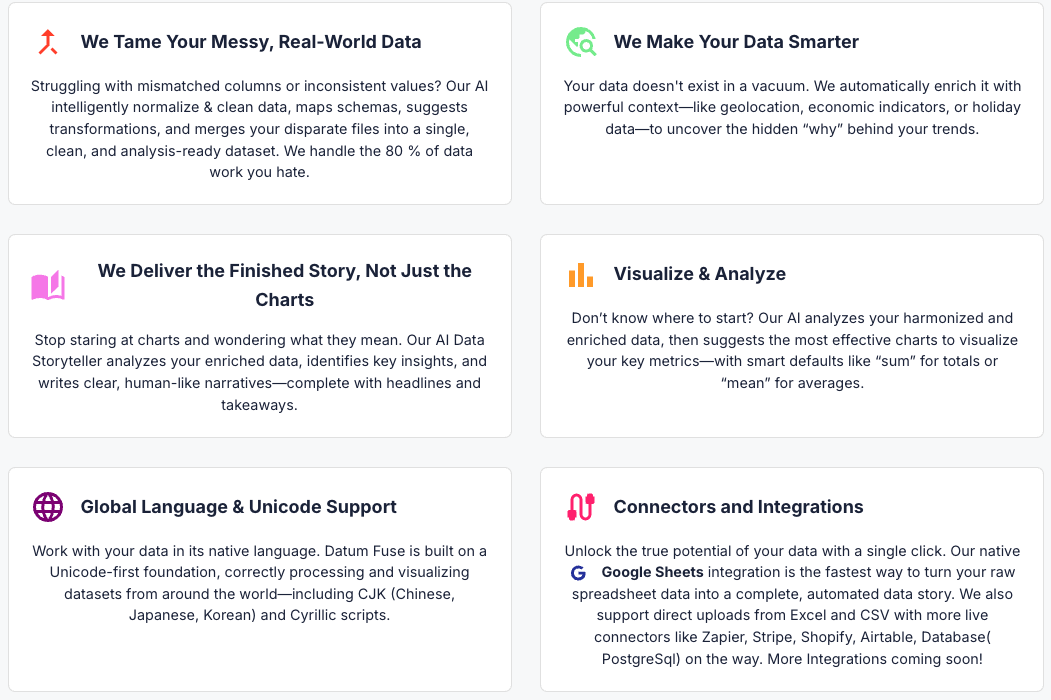Click the Data Storyteller feature card
This screenshot has height=700, width=1051.
point(259,336)
